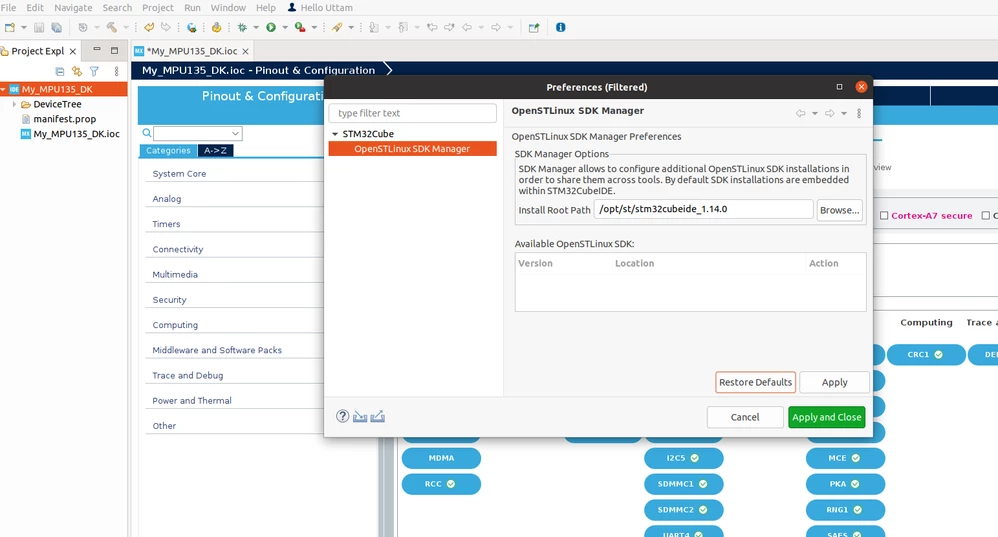Open the Window menu

pyautogui.click(x=228, y=8)
